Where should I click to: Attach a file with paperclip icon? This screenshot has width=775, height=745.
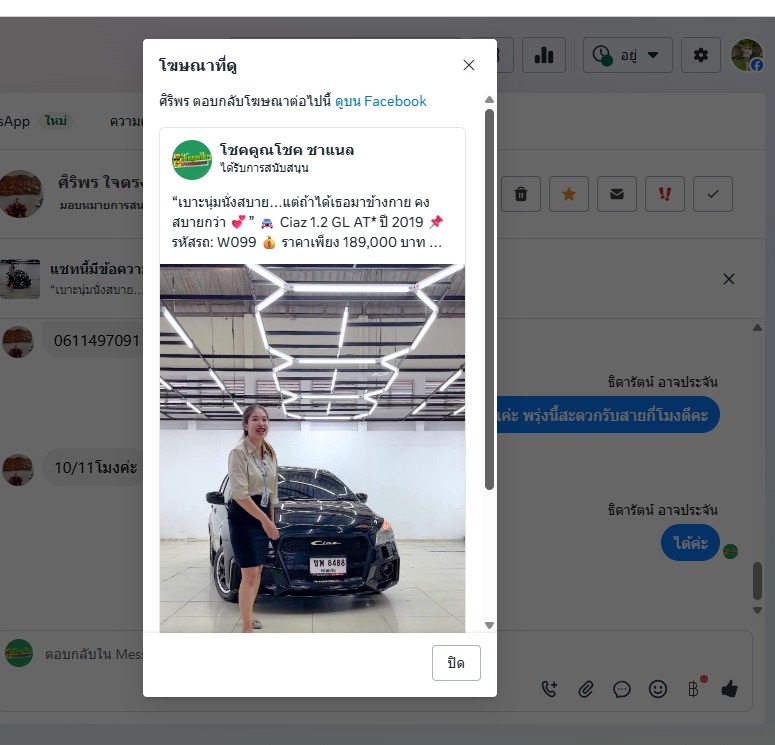pyautogui.click(x=585, y=689)
